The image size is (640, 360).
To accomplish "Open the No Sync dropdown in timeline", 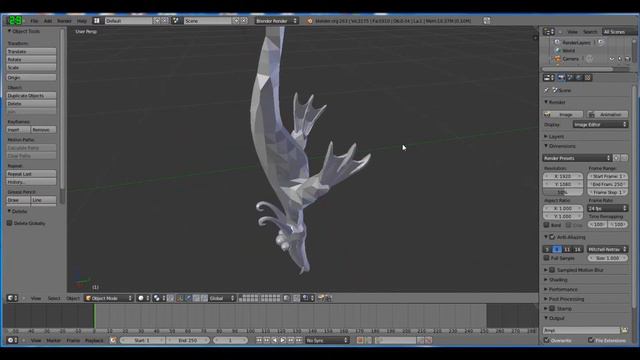I will [x=327, y=340].
